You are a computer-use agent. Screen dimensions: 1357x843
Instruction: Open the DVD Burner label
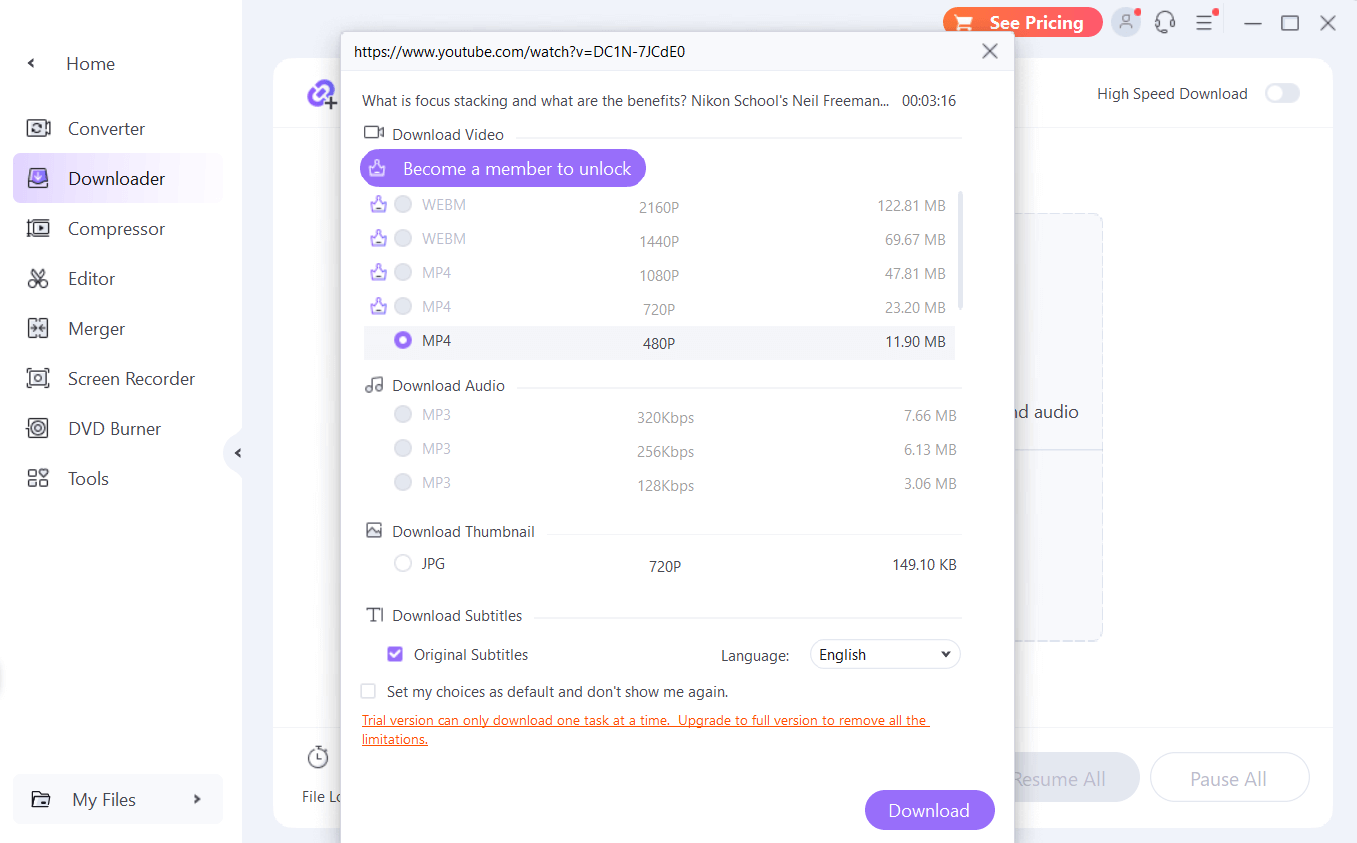pos(114,429)
